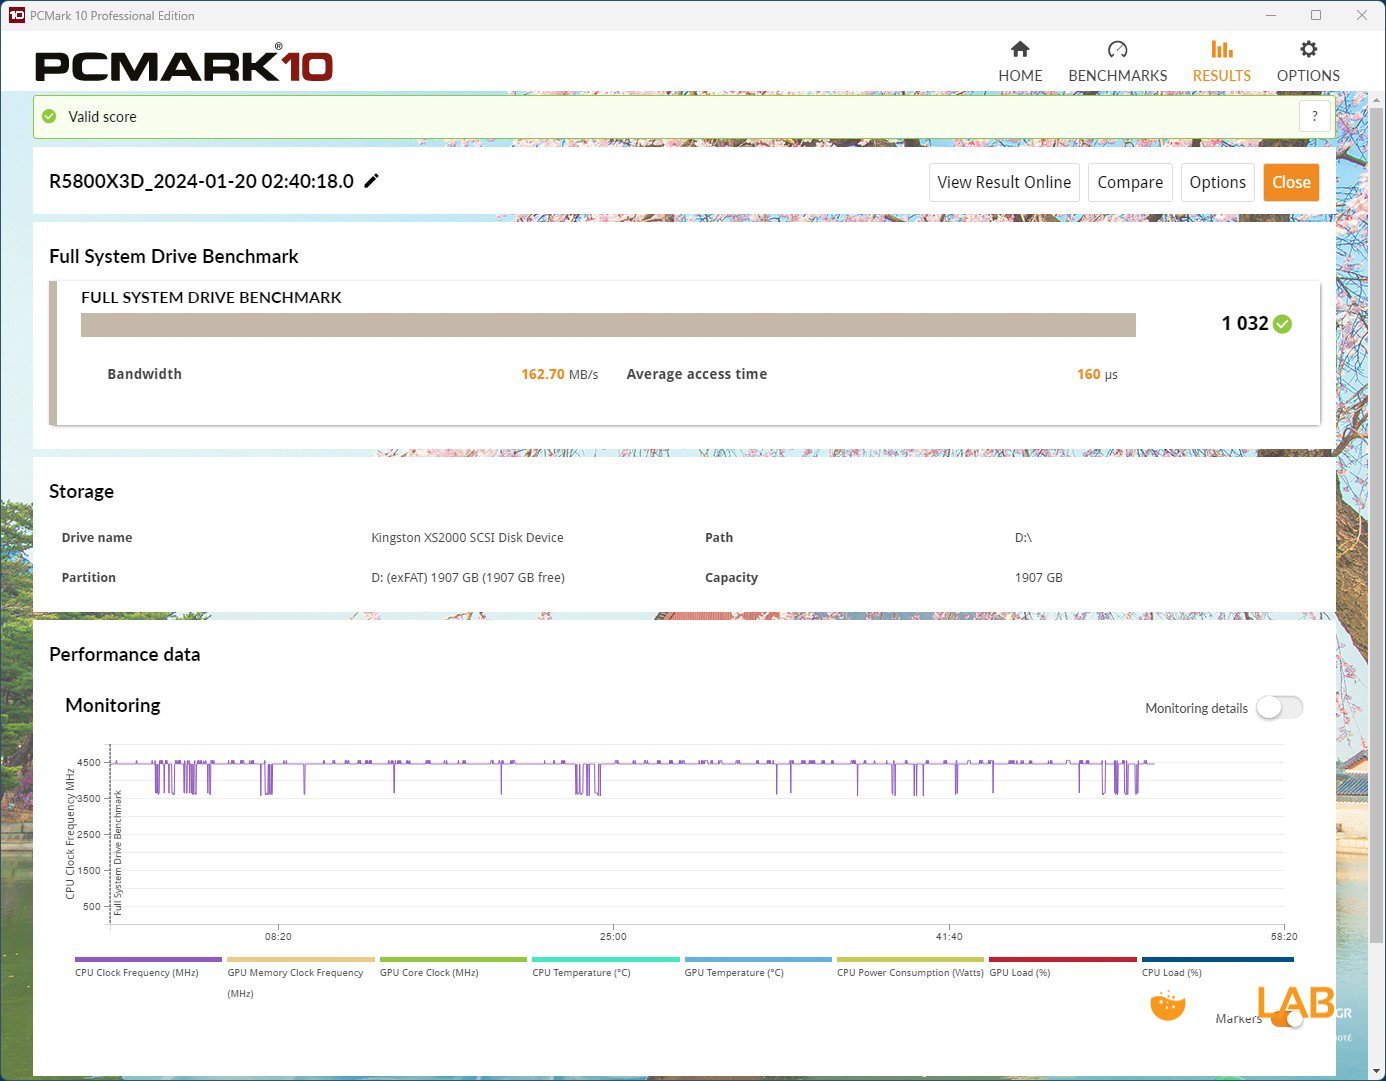Click the Performance data heading
1386x1081 pixels.
[125, 654]
